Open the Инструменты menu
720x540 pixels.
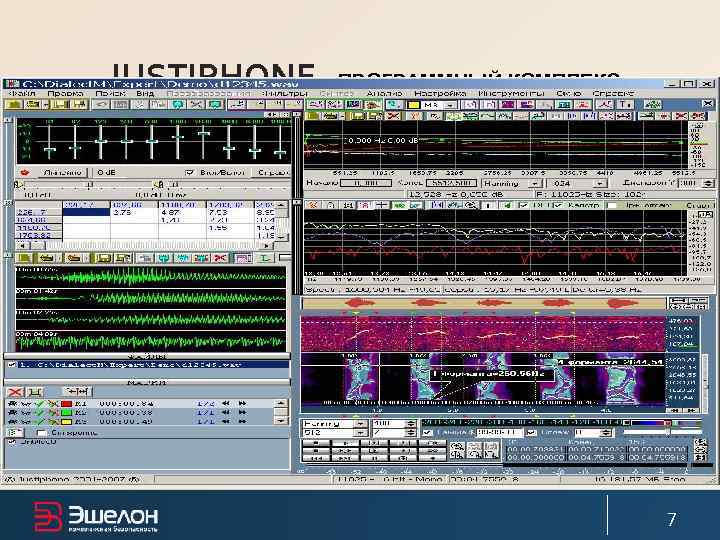(511, 93)
